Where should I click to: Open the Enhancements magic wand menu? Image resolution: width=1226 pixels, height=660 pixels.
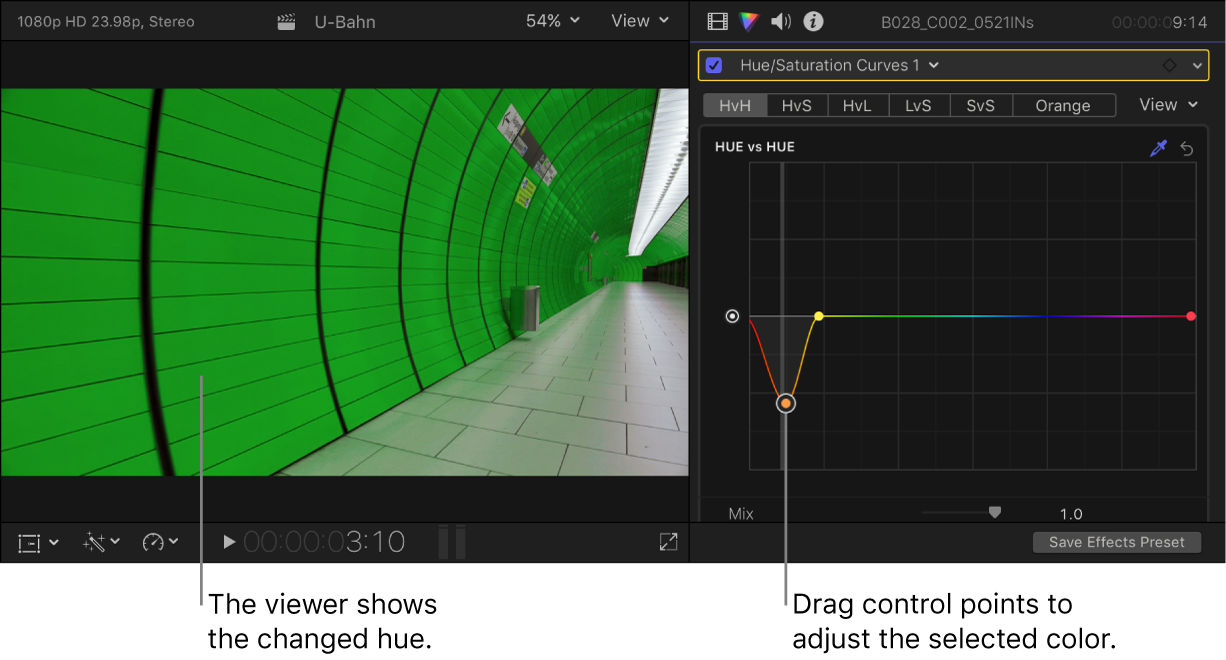coord(99,542)
